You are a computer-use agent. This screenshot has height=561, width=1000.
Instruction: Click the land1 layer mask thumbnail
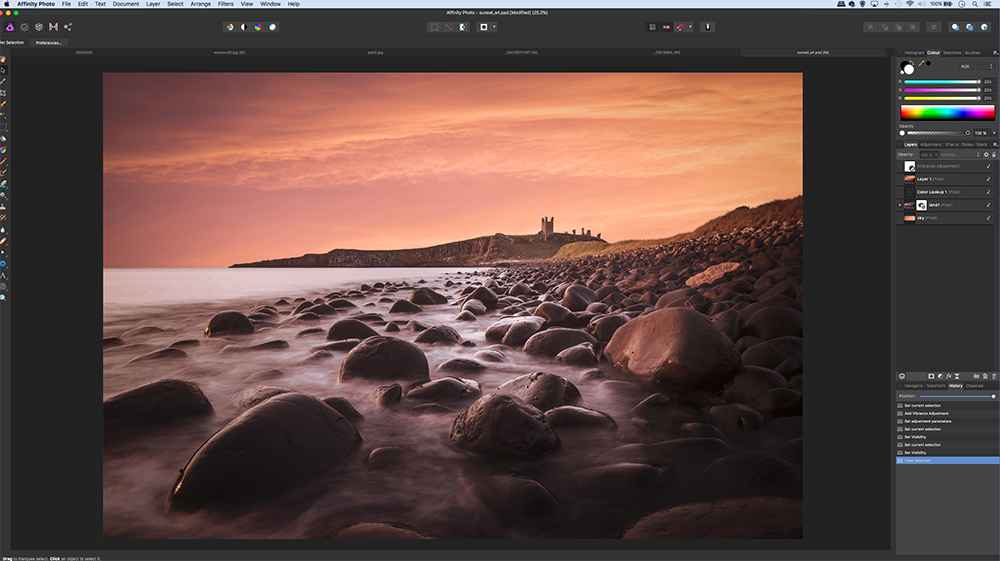coord(922,205)
